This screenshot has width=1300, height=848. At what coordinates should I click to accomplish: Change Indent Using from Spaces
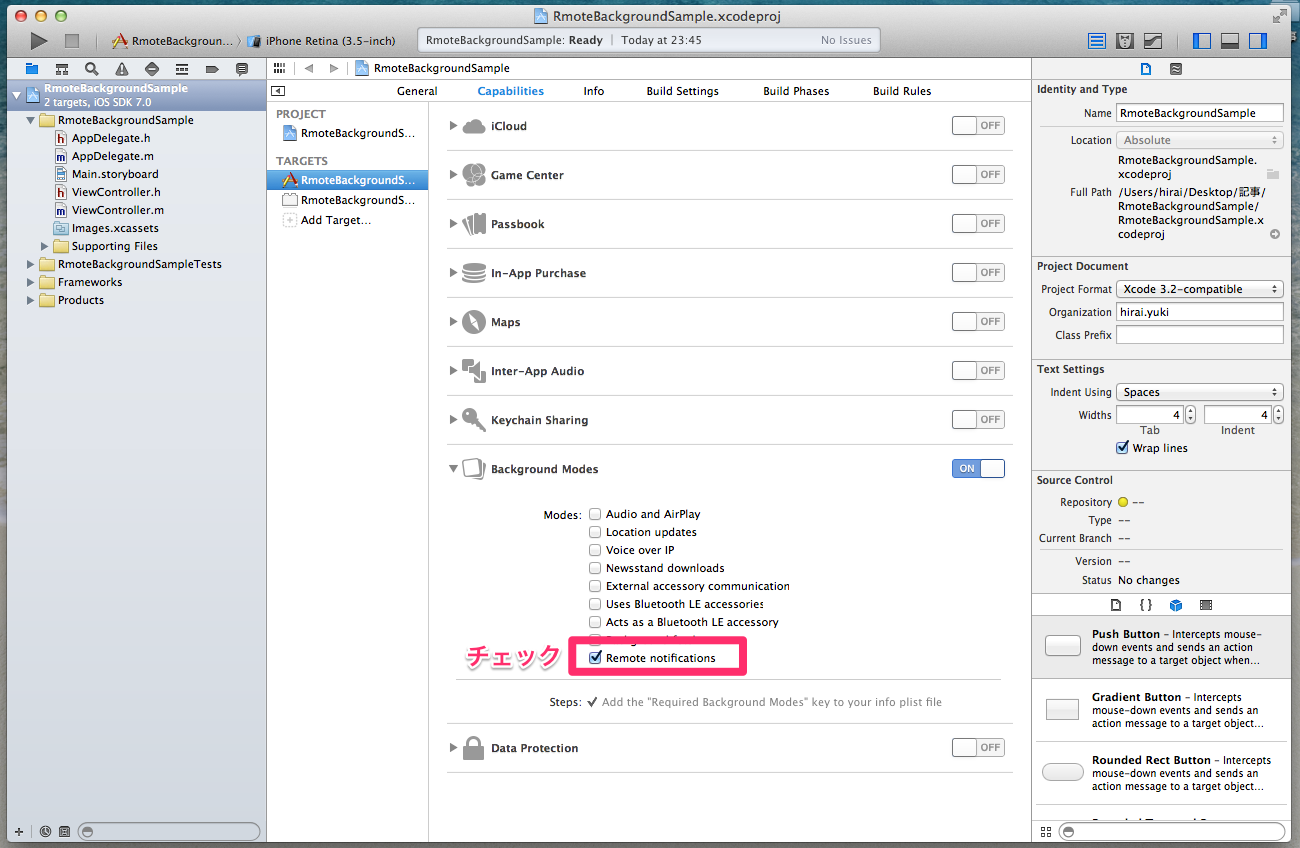[1198, 391]
